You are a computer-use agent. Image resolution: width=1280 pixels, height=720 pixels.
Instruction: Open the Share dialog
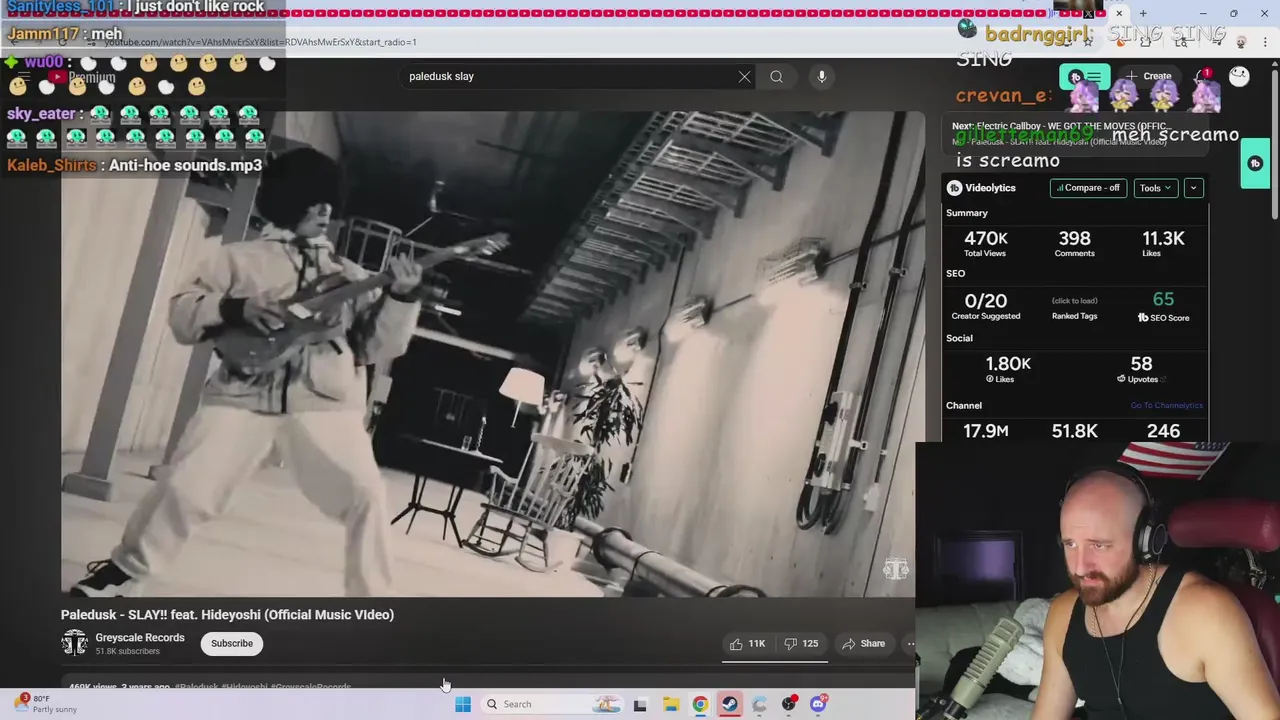(x=864, y=644)
